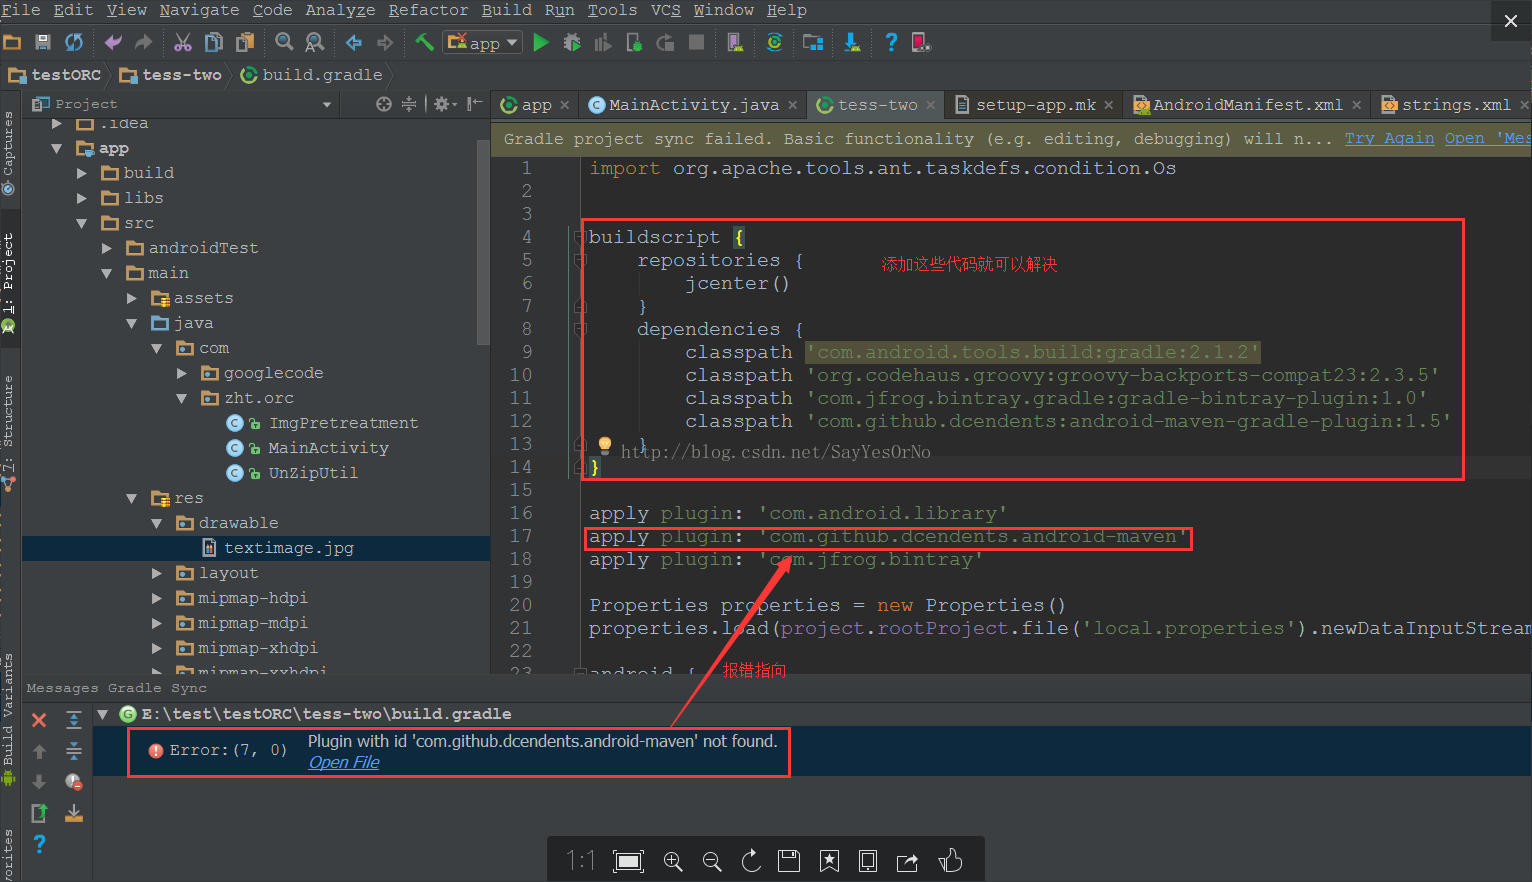1532x882 pixels.
Task: Collapse the buildscript block fold marker
Action: pyautogui.click(x=580, y=237)
